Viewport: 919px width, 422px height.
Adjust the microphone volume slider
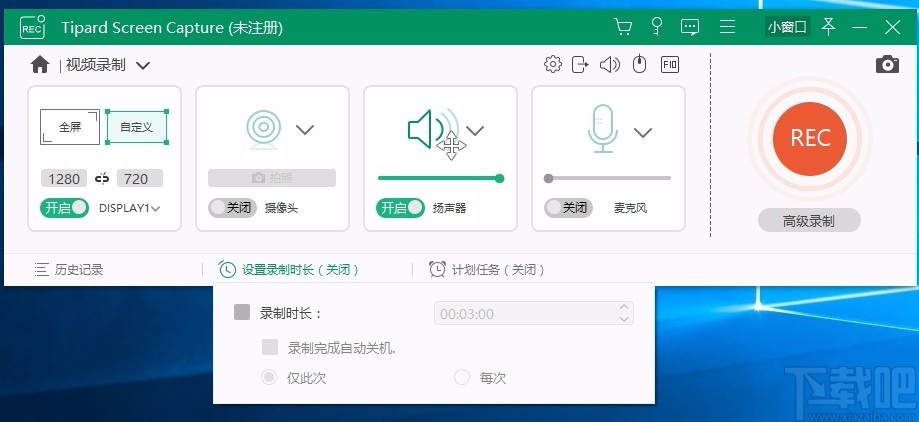(608, 178)
